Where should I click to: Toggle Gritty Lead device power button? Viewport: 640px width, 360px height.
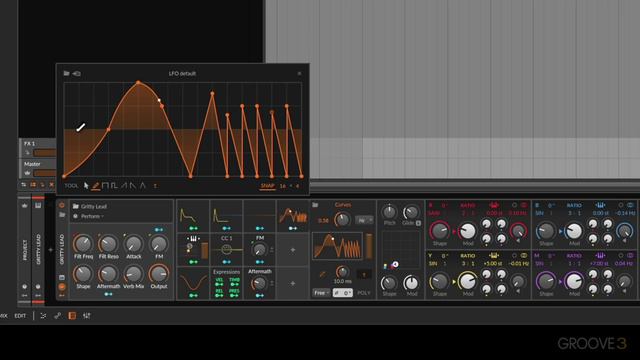[62, 205]
